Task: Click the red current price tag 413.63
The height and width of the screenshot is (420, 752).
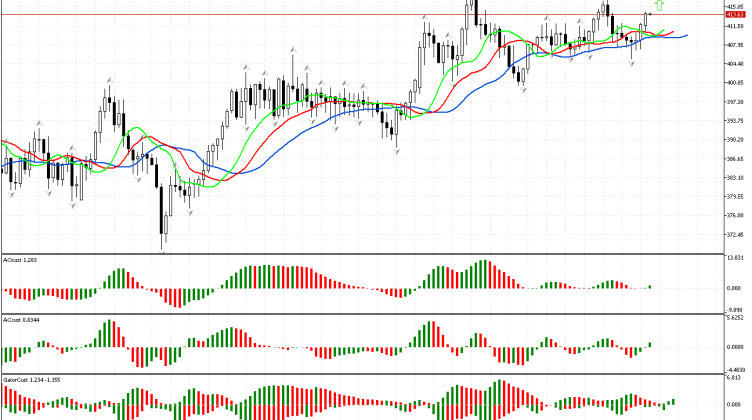Action: tap(736, 15)
